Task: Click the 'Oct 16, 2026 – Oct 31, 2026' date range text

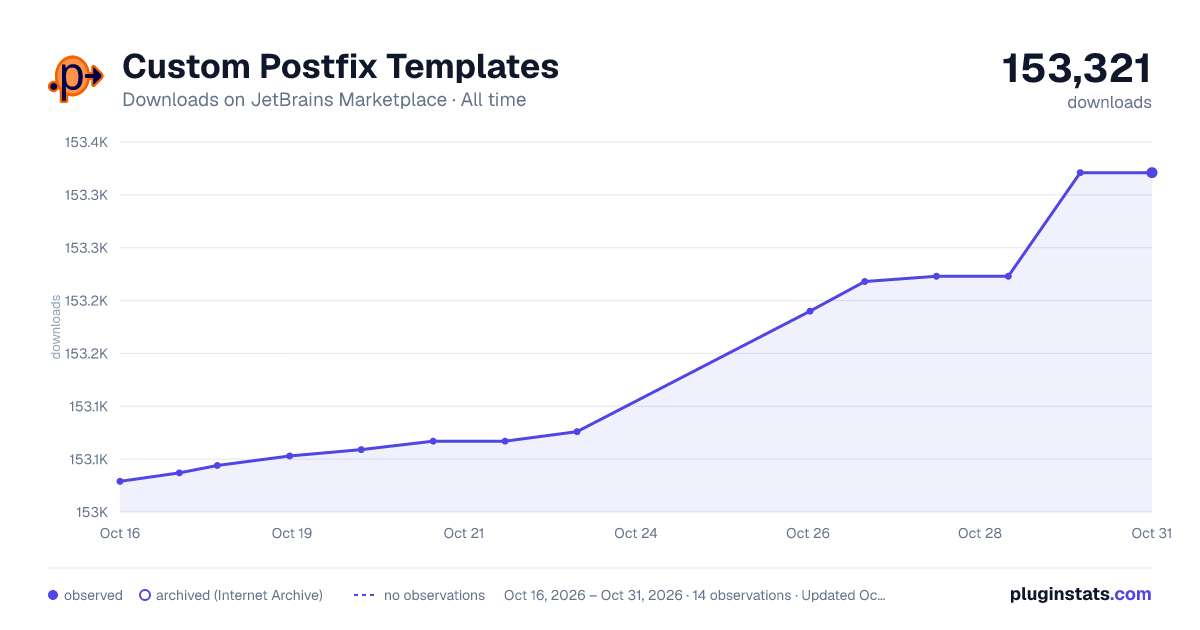Action: tap(593, 595)
